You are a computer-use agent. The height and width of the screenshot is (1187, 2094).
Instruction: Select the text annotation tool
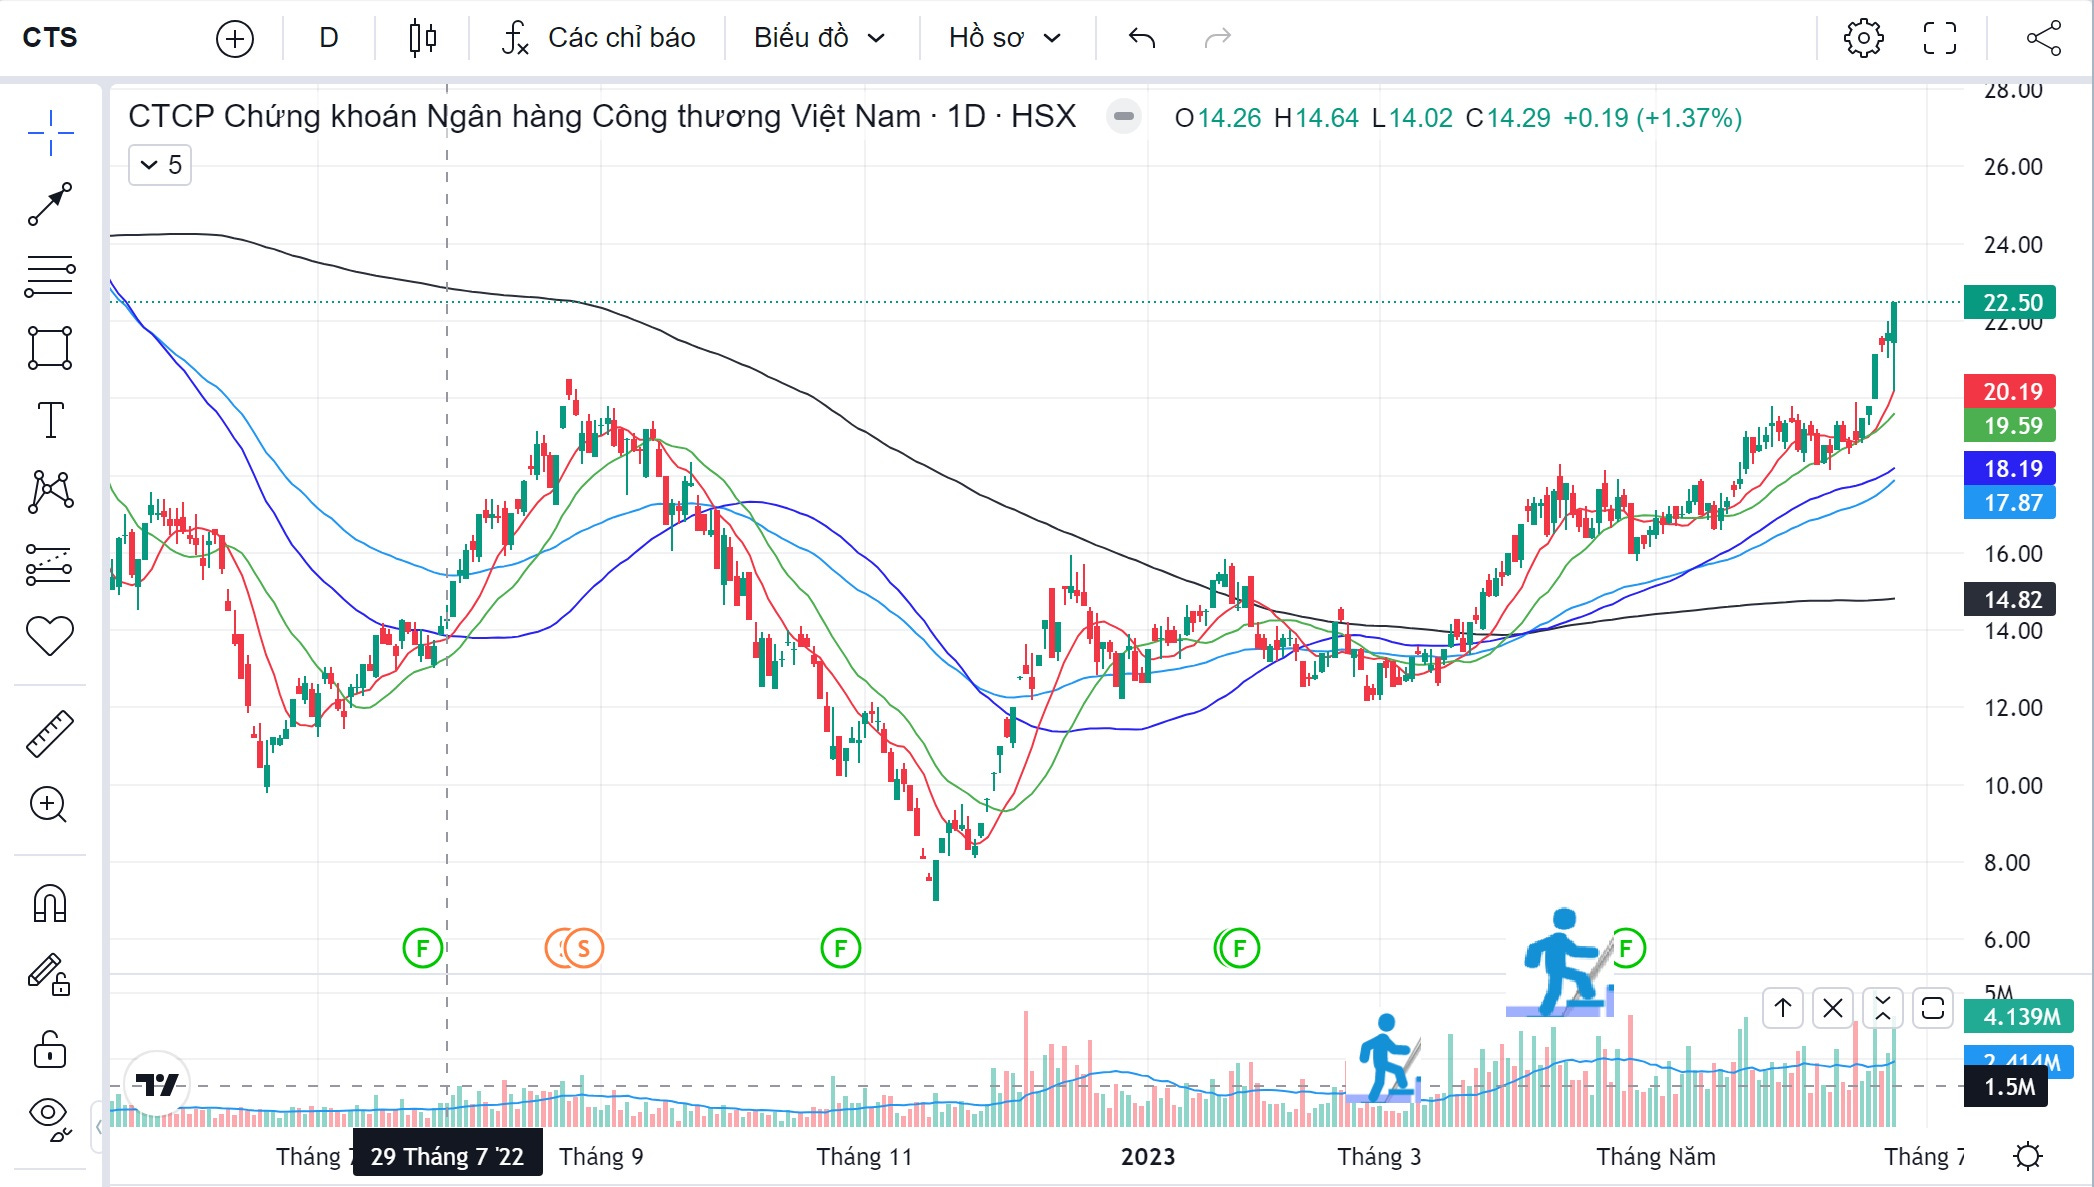[x=49, y=419]
